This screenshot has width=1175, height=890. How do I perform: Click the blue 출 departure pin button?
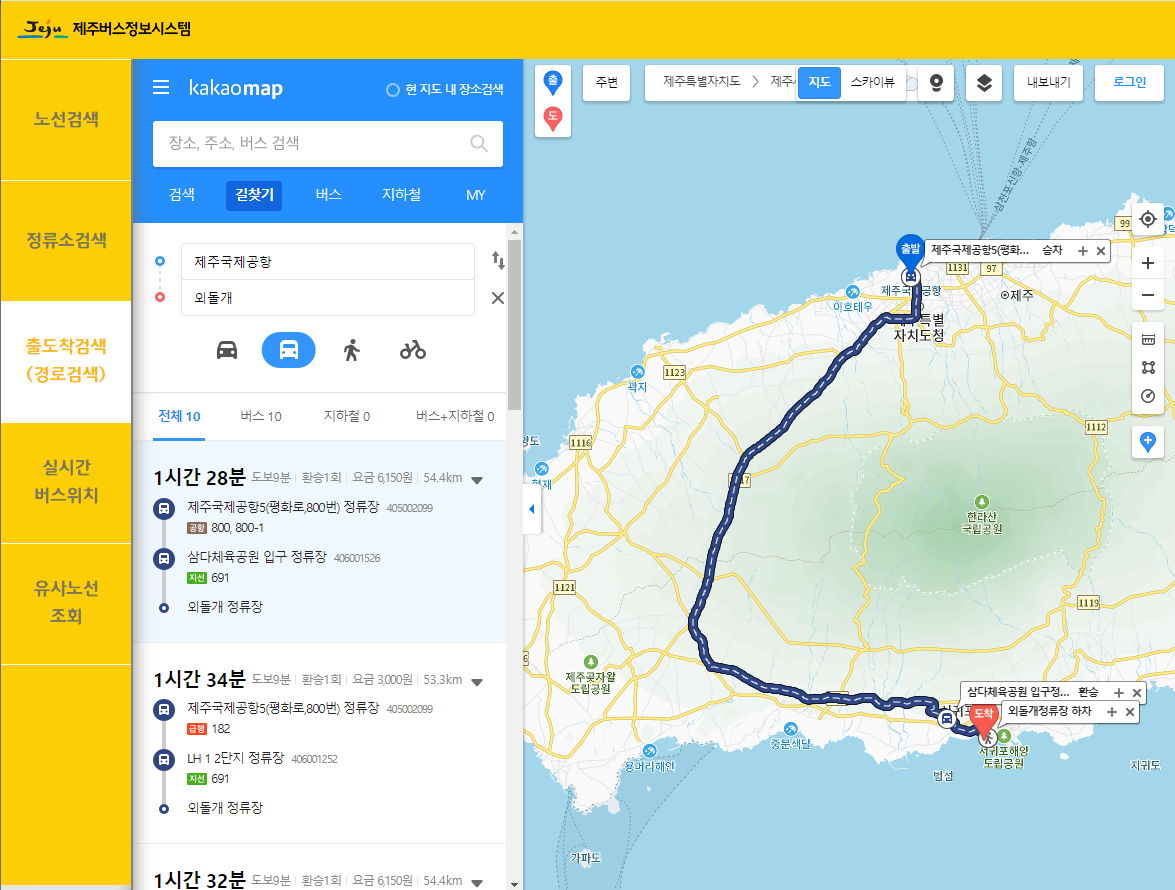(553, 82)
